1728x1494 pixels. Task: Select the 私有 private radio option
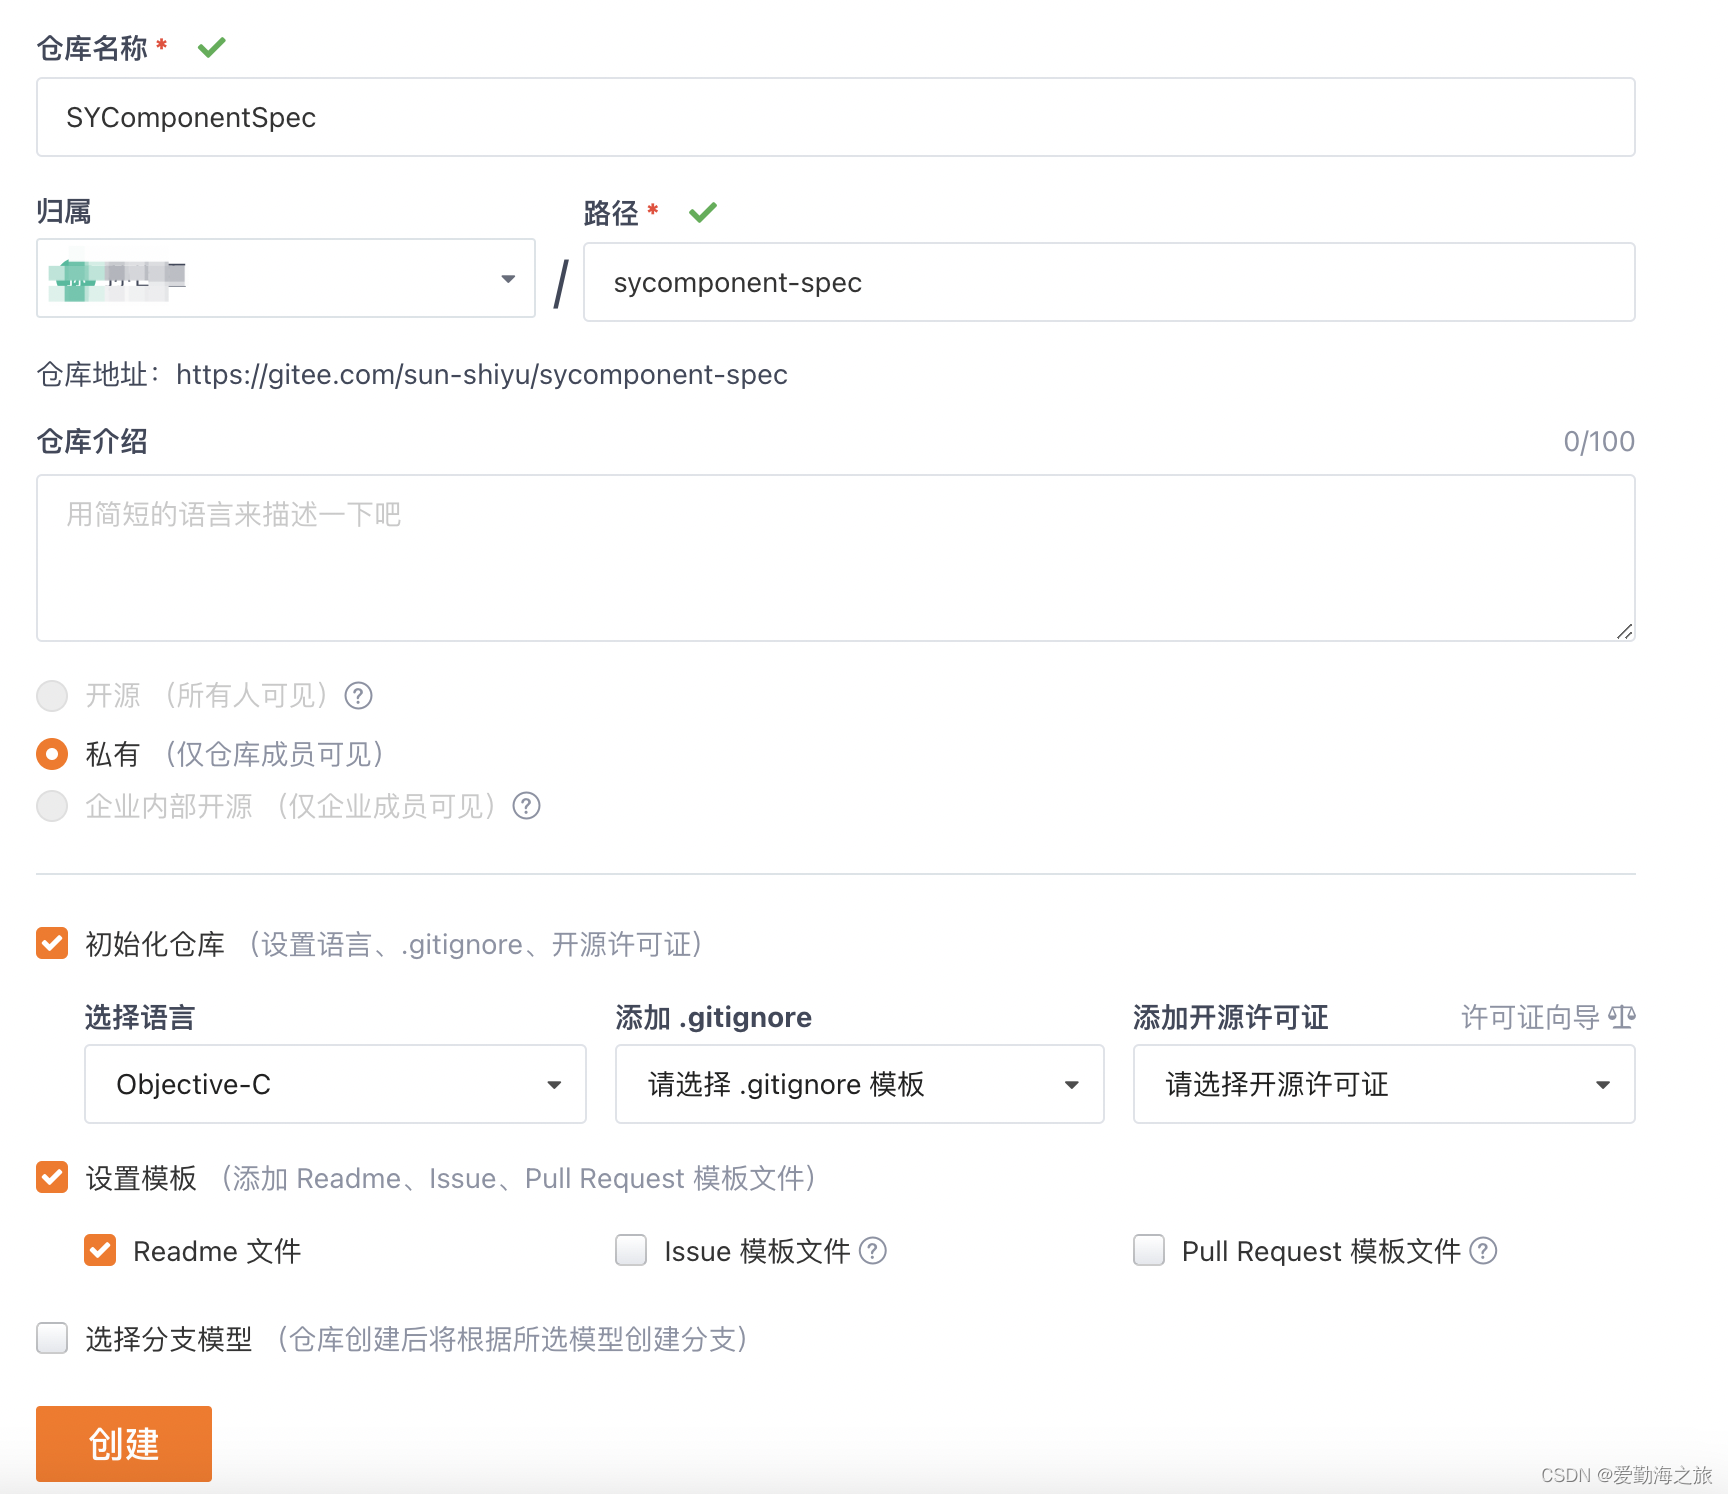coord(52,754)
